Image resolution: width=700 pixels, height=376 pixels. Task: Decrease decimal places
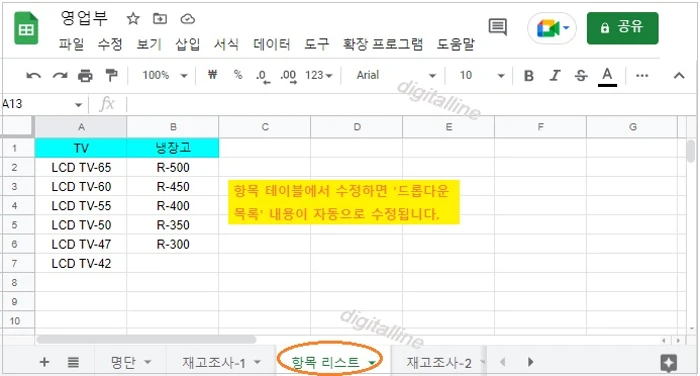(263, 76)
